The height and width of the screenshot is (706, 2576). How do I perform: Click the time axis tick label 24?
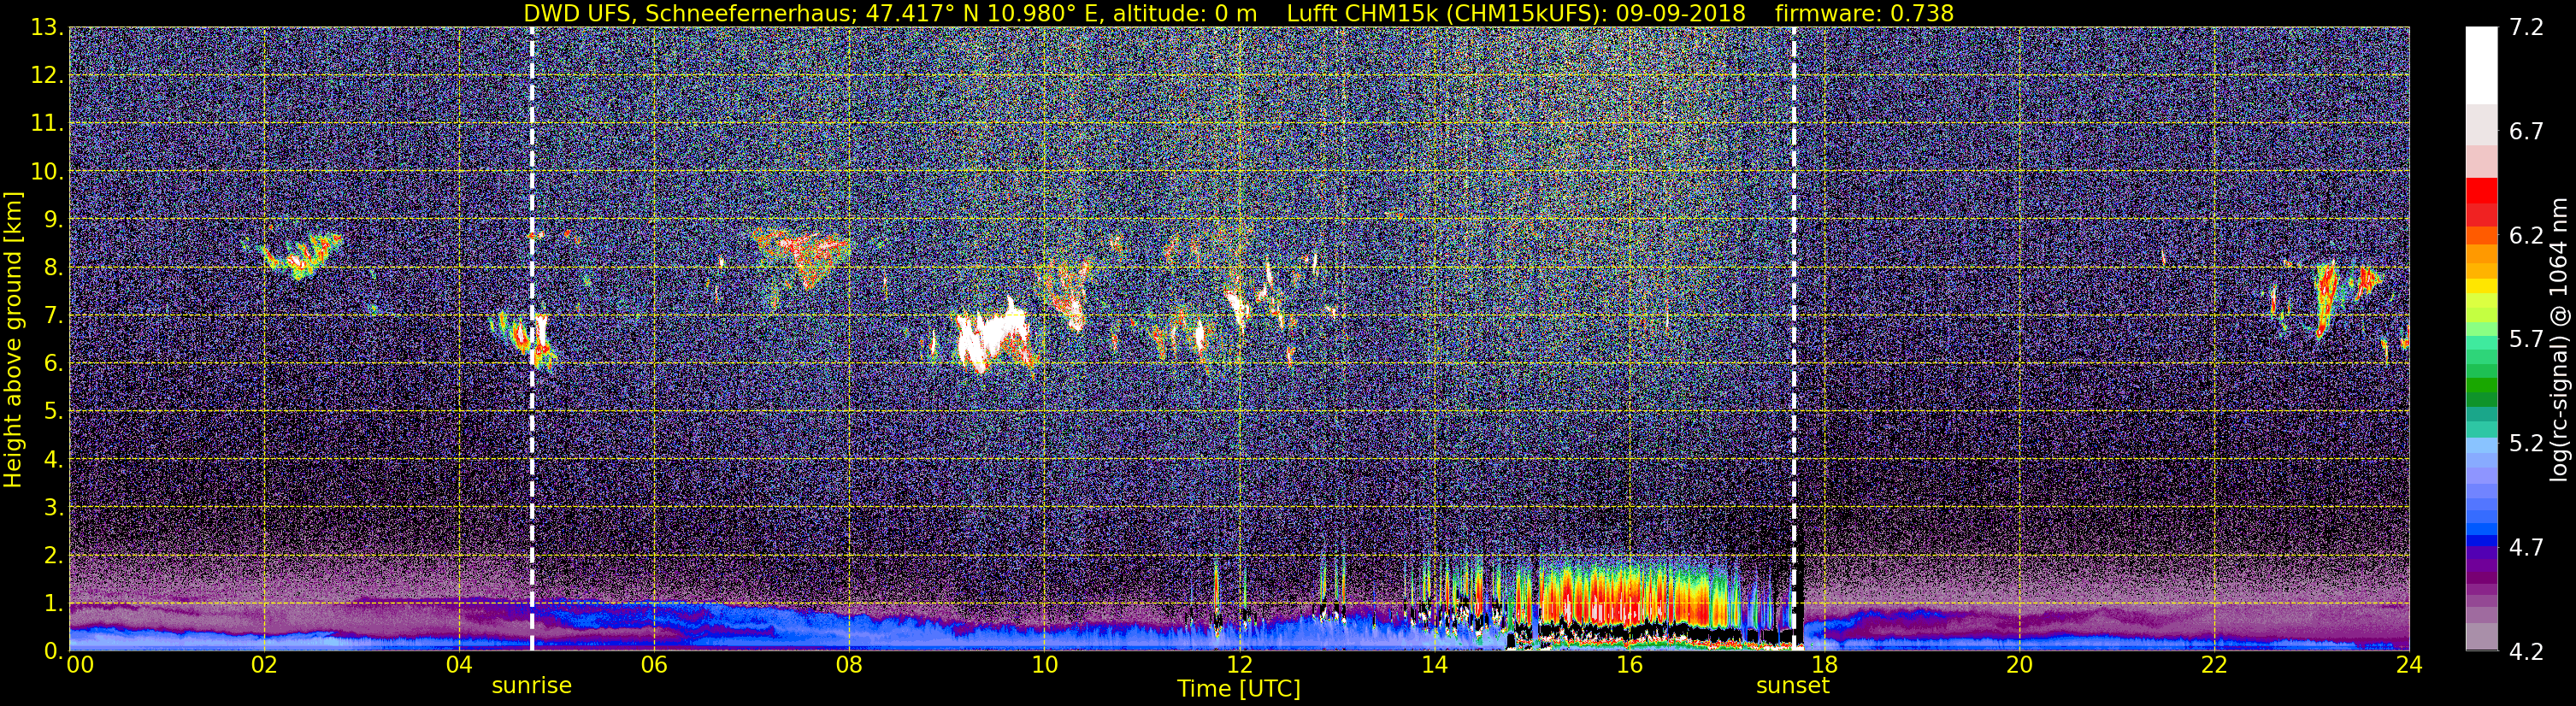[2408, 666]
